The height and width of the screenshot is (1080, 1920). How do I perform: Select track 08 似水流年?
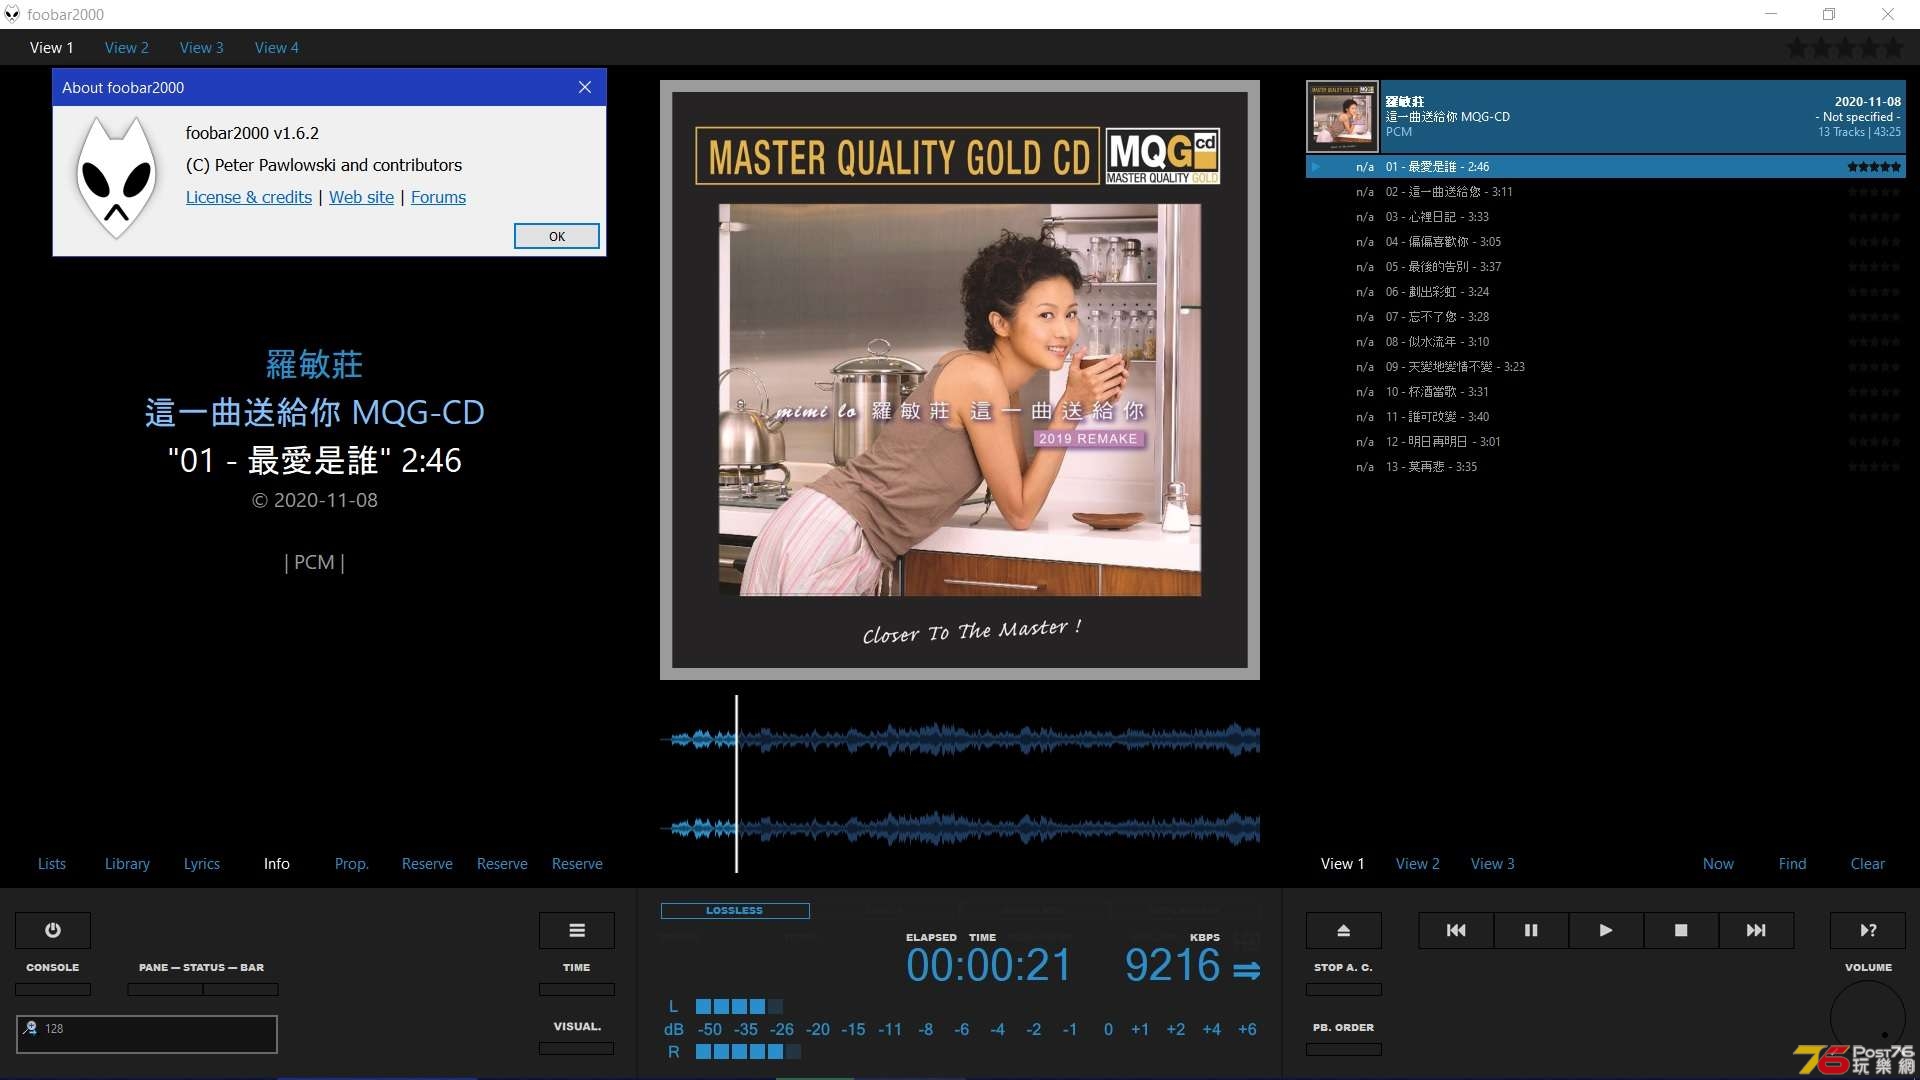click(x=1606, y=342)
